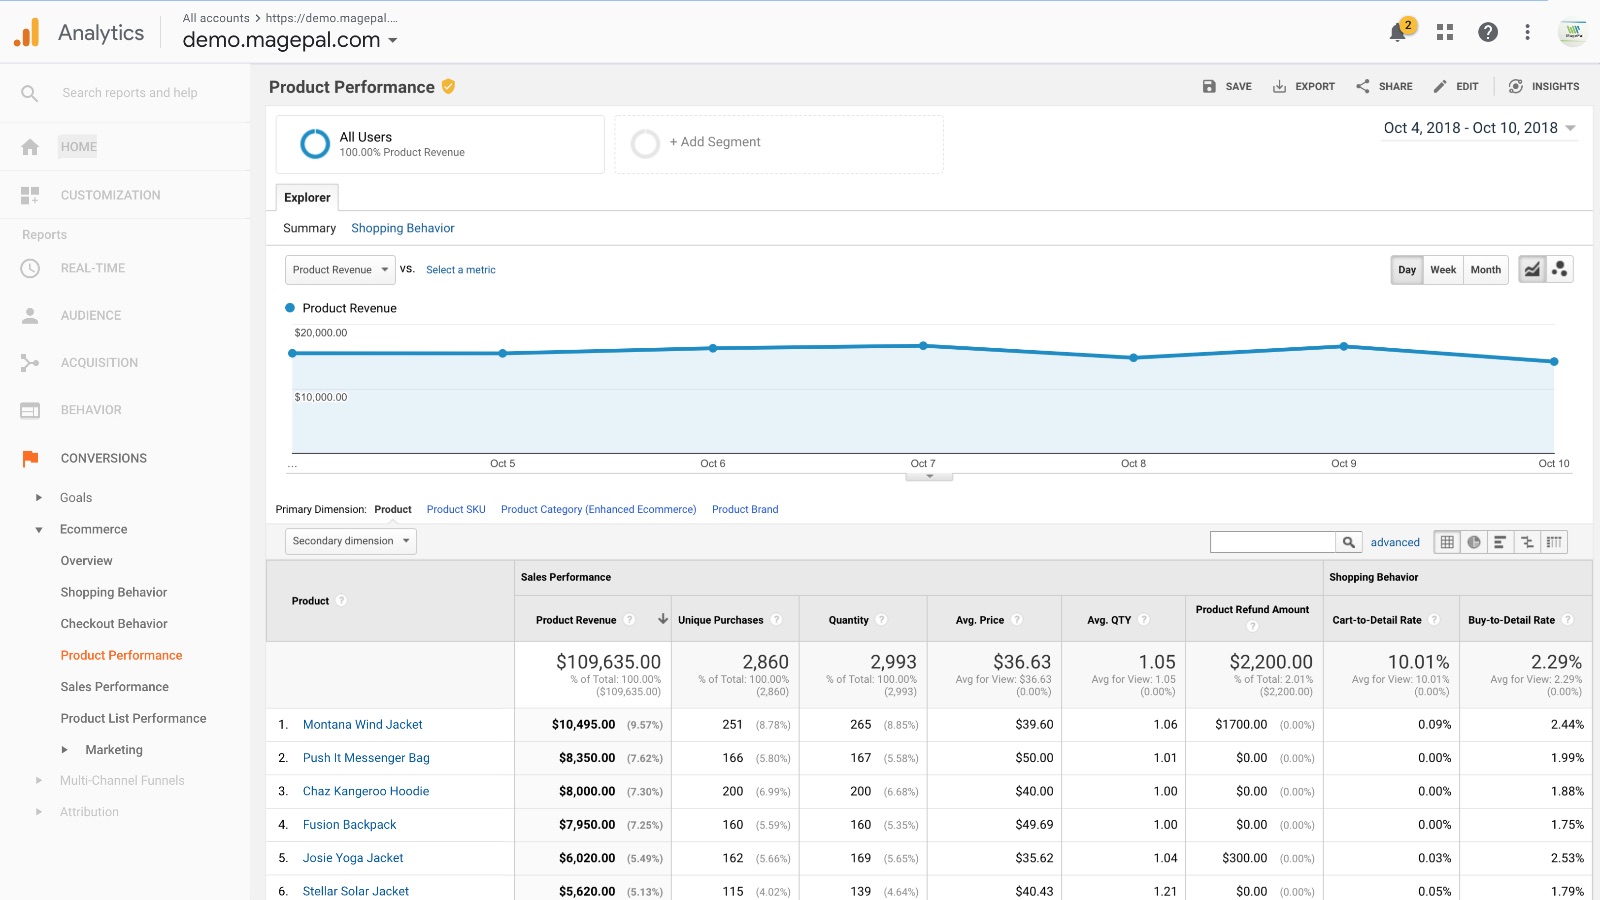Open the Google apps grid icon
Image resolution: width=1600 pixels, height=900 pixels.
(x=1445, y=32)
